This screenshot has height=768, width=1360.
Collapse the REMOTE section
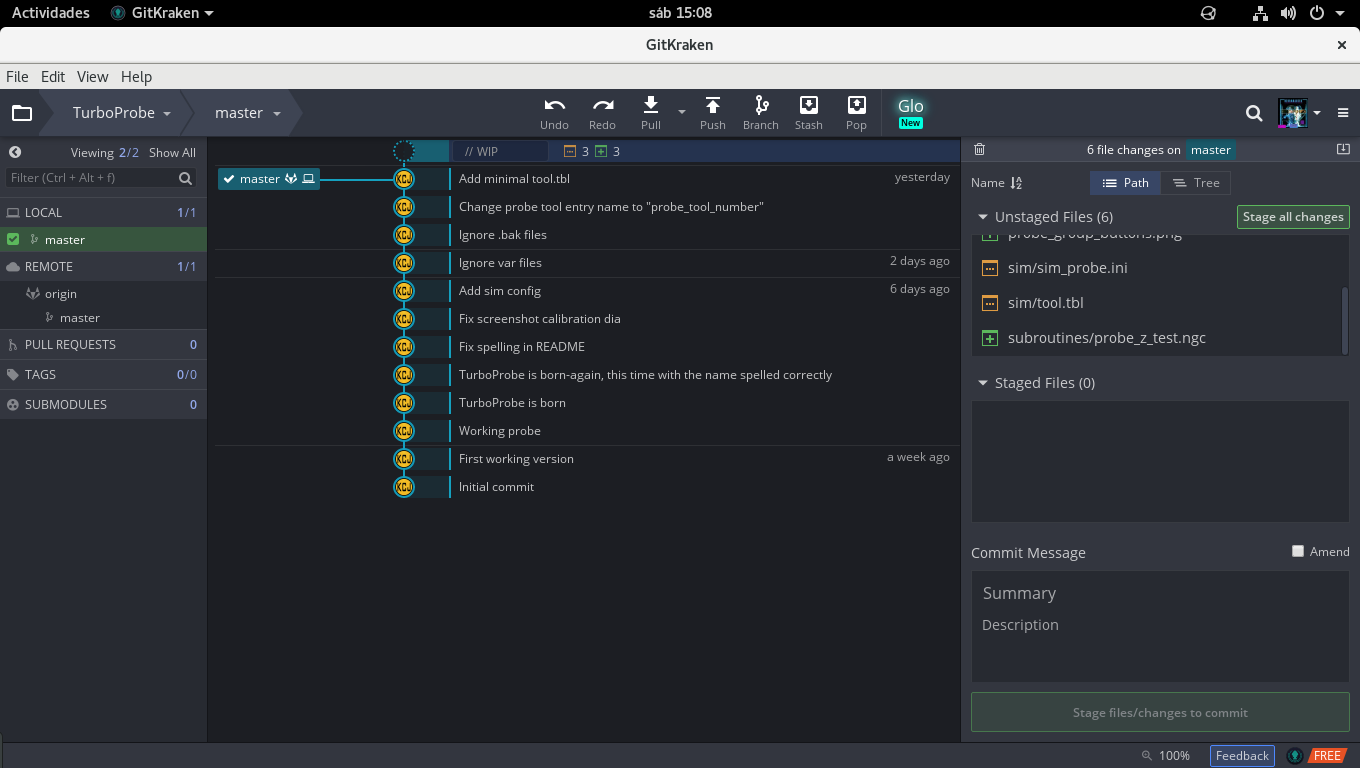point(103,266)
